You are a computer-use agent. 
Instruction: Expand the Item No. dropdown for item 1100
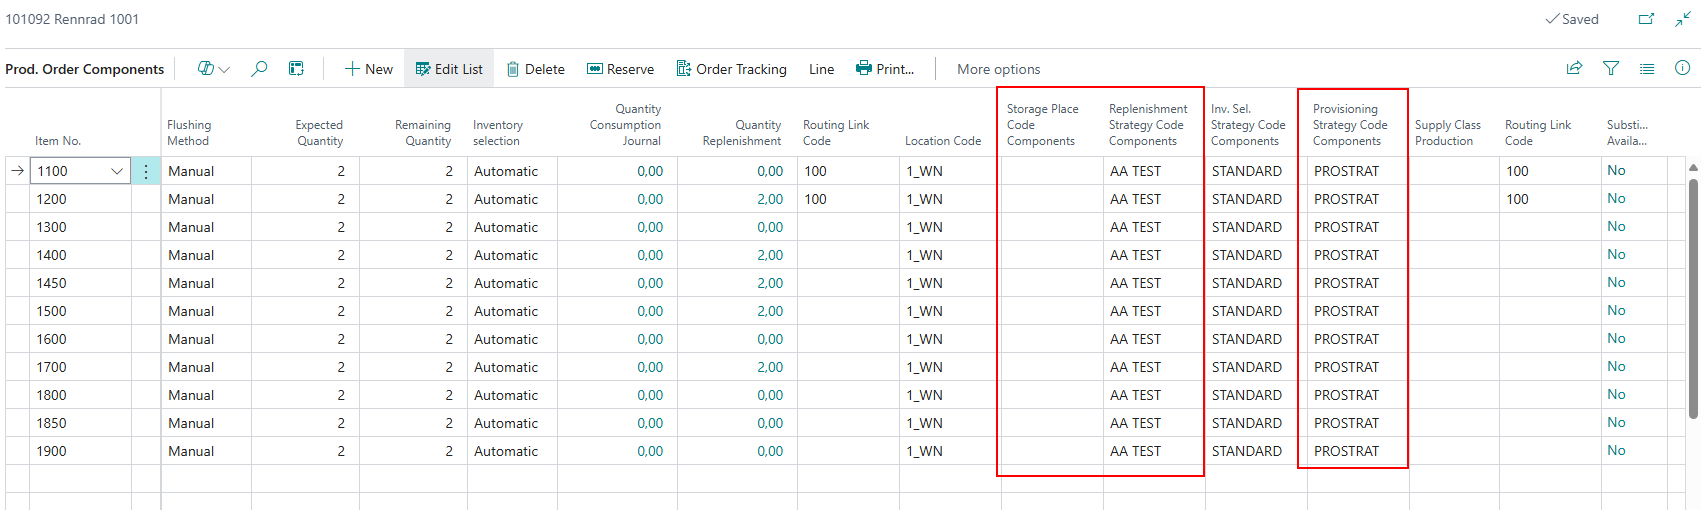[117, 171]
